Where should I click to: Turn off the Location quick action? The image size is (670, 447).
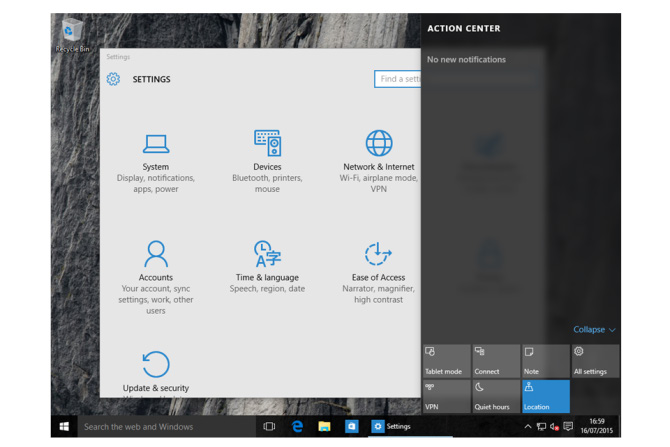[546, 396]
